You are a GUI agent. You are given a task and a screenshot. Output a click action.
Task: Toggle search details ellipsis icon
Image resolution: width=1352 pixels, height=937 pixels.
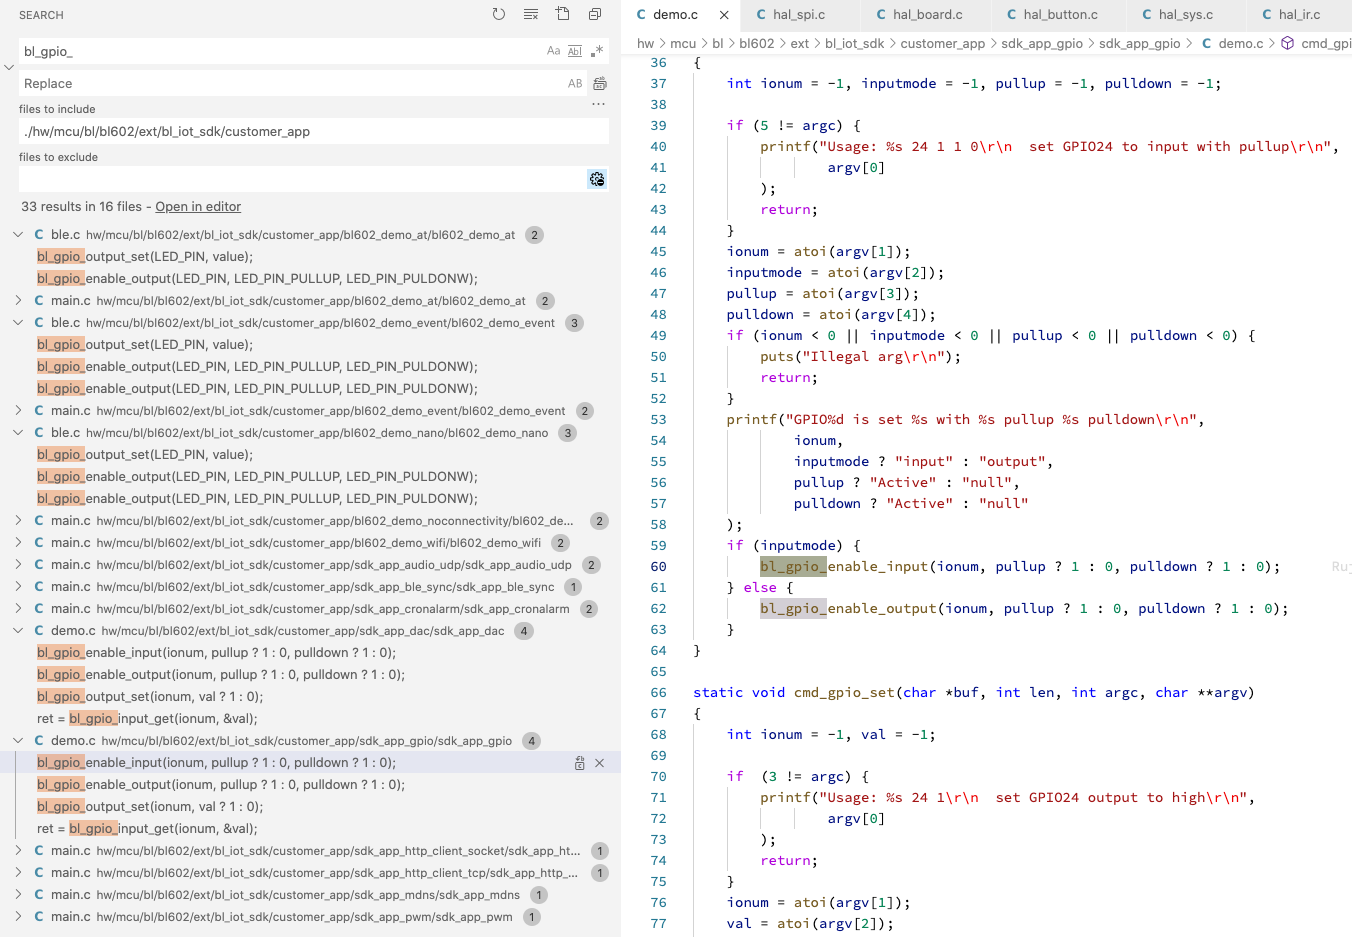pos(598,105)
